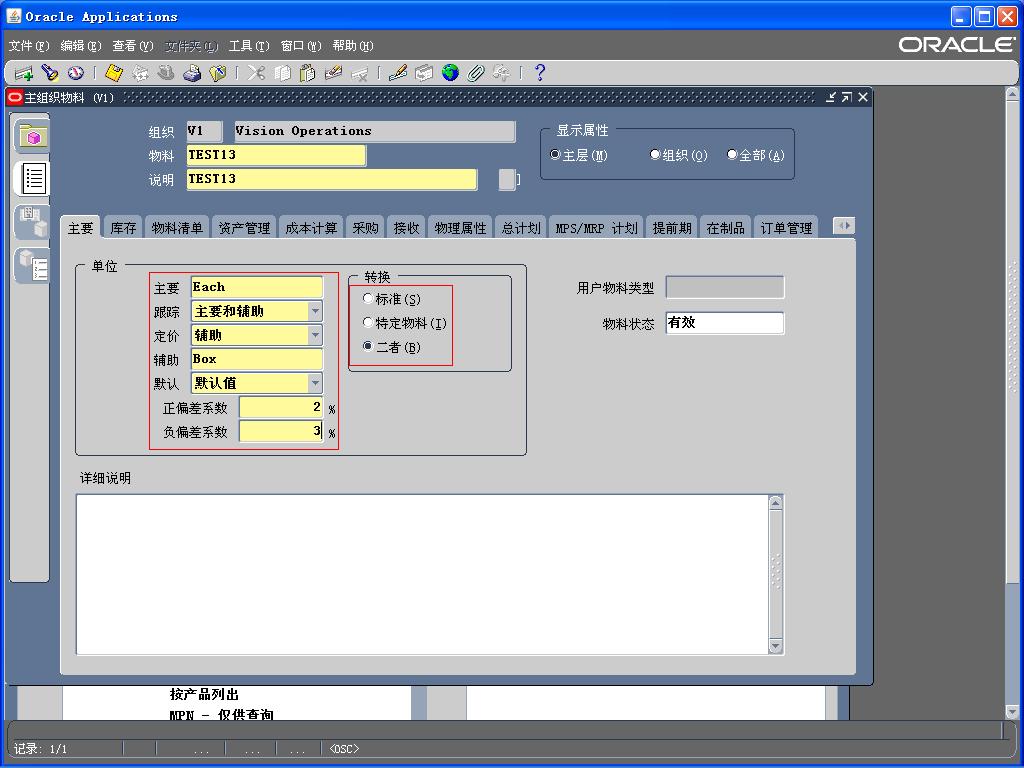
Task: Switch to the 采购 tab
Action: [365, 228]
